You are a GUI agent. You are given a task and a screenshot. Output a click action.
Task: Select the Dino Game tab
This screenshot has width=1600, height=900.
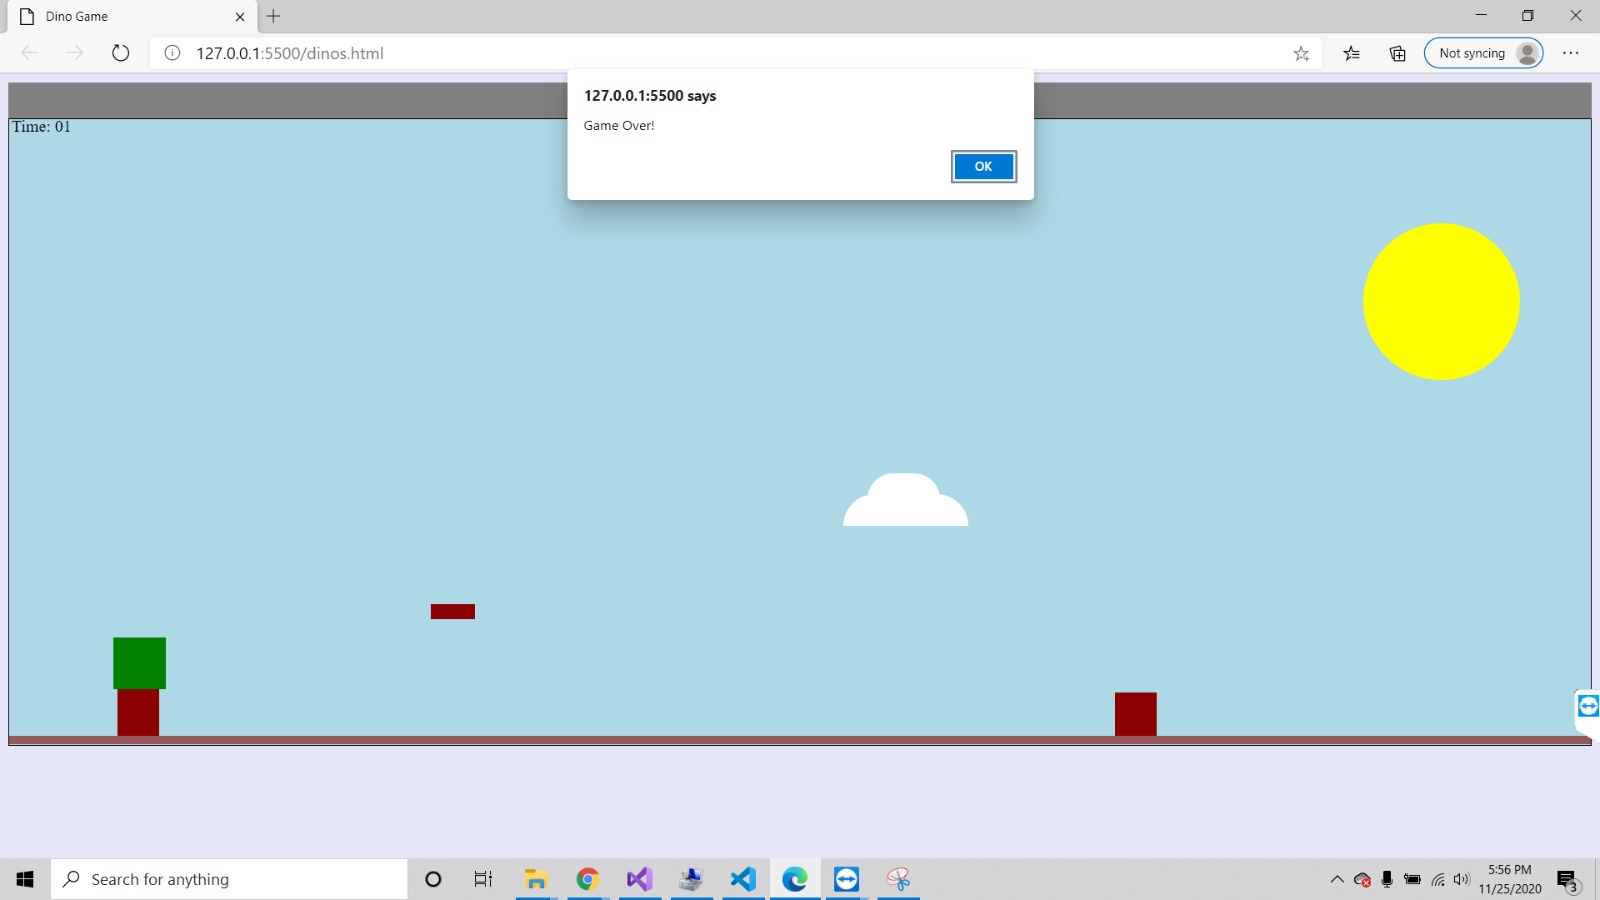point(132,17)
